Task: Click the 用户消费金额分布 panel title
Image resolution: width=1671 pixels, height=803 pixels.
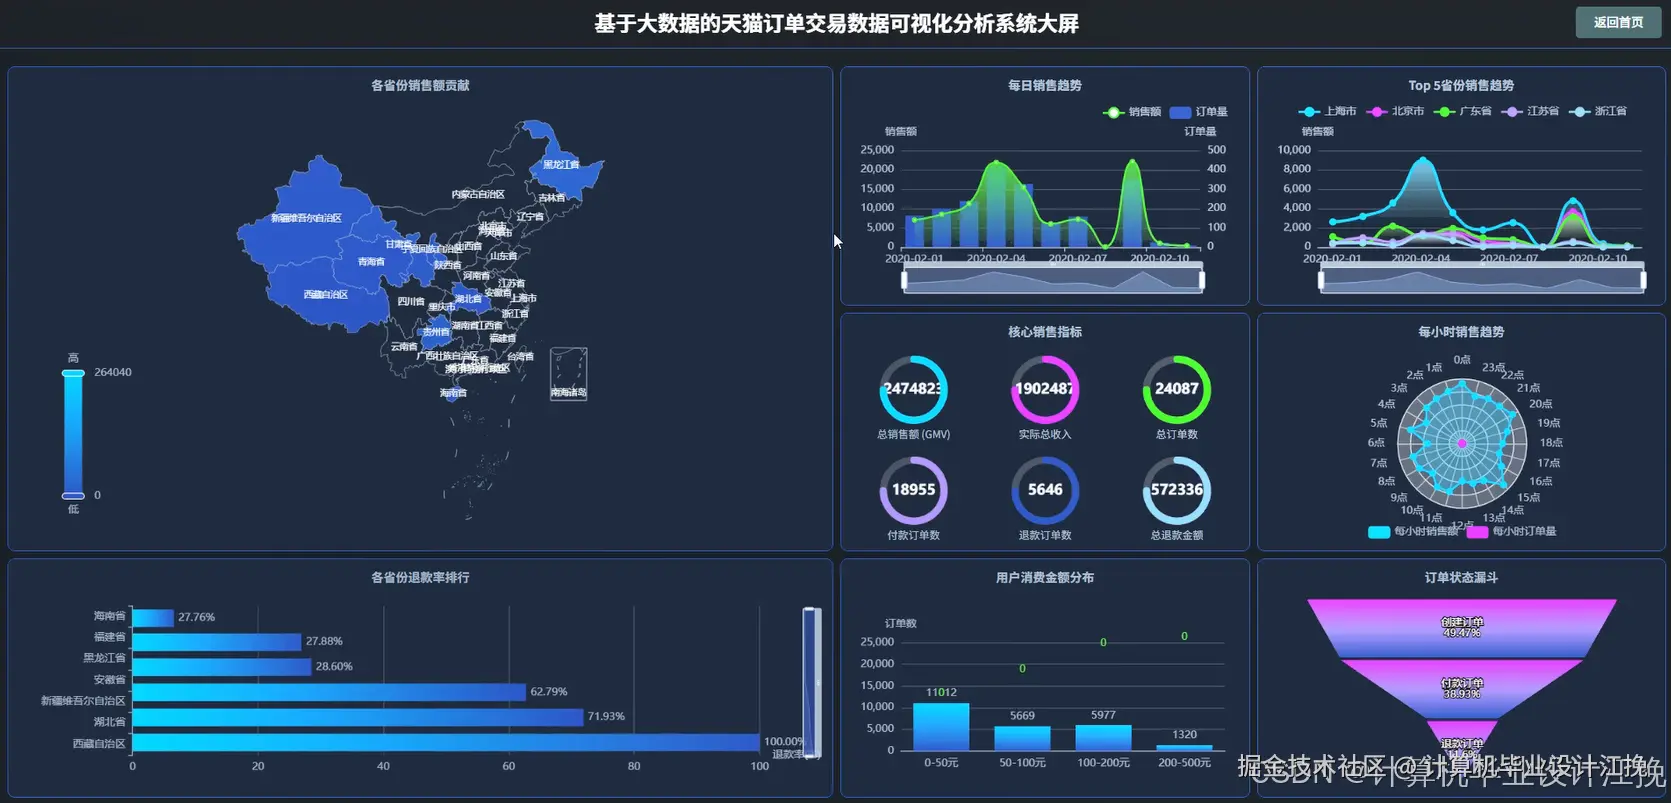Action: pos(1045,578)
